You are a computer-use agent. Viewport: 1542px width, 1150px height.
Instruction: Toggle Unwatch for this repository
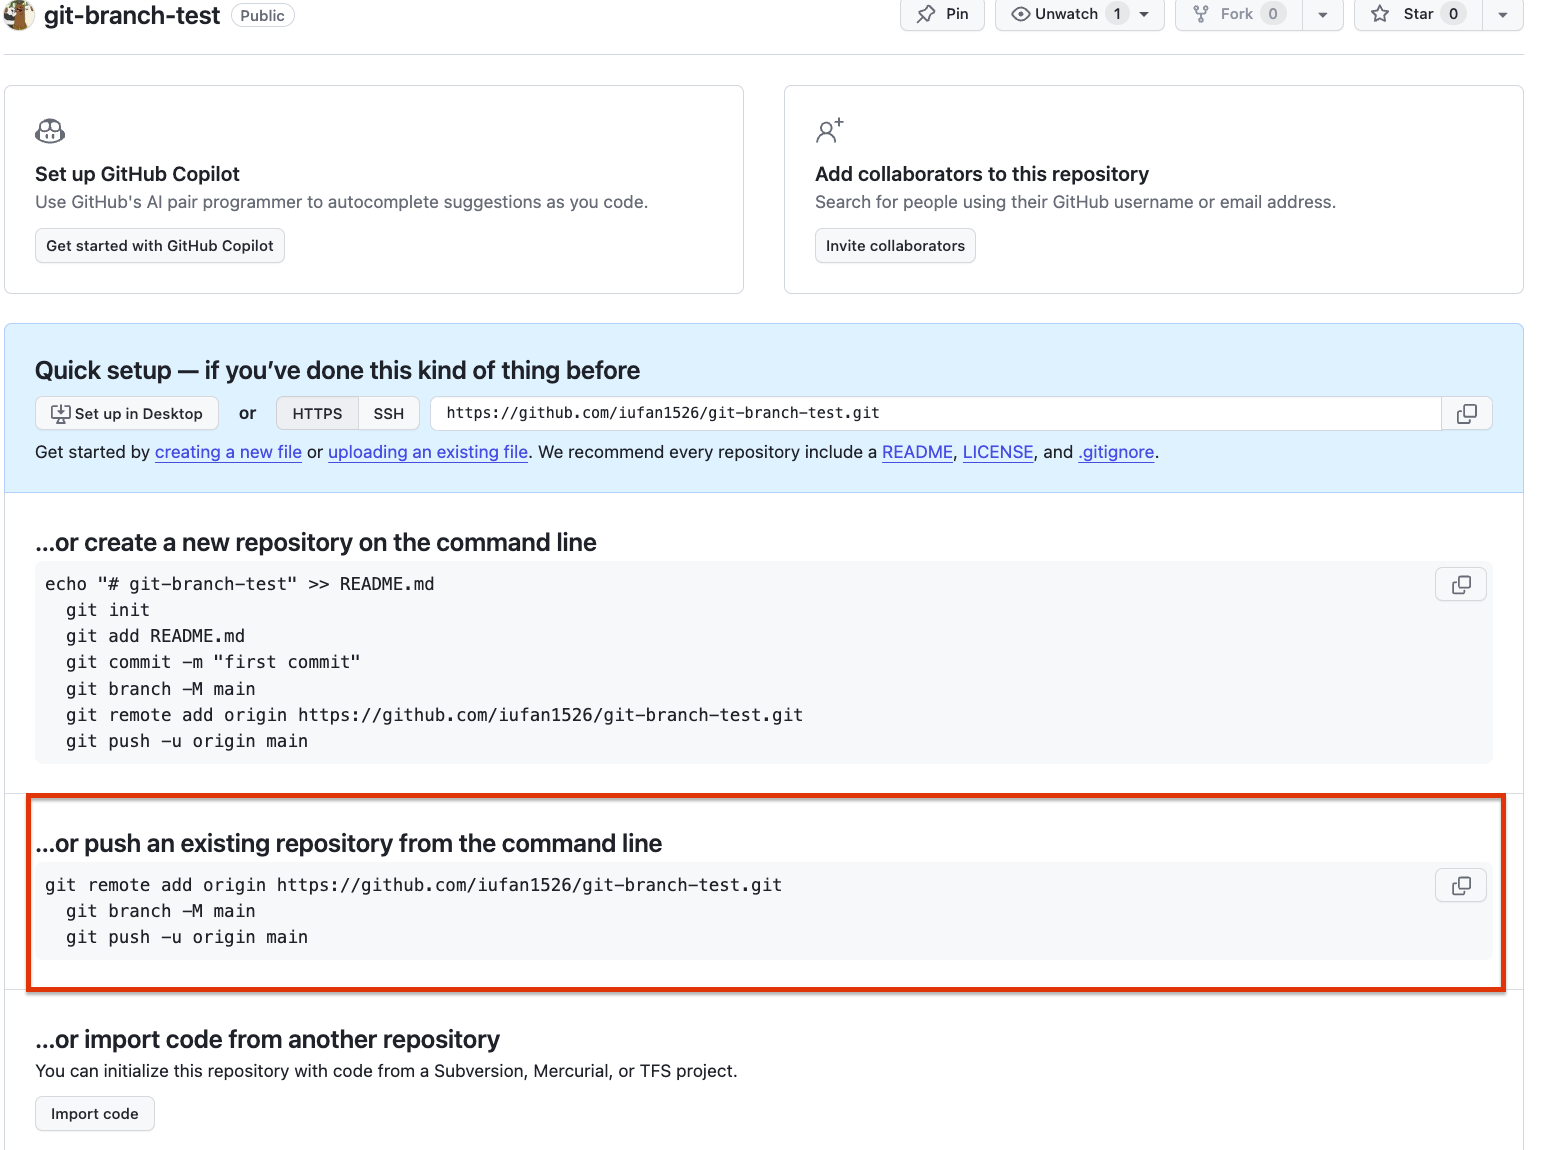(1068, 14)
